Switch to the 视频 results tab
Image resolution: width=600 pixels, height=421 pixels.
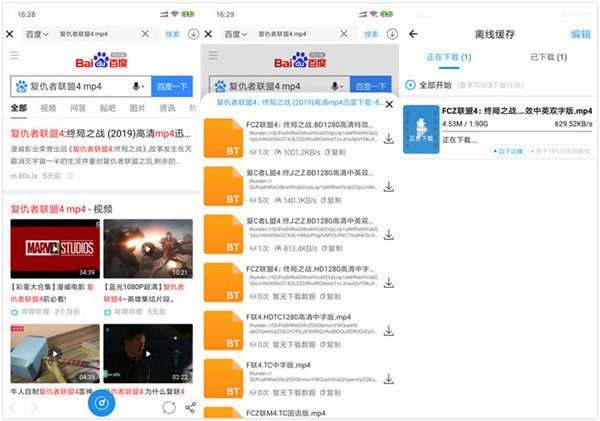tap(49, 108)
